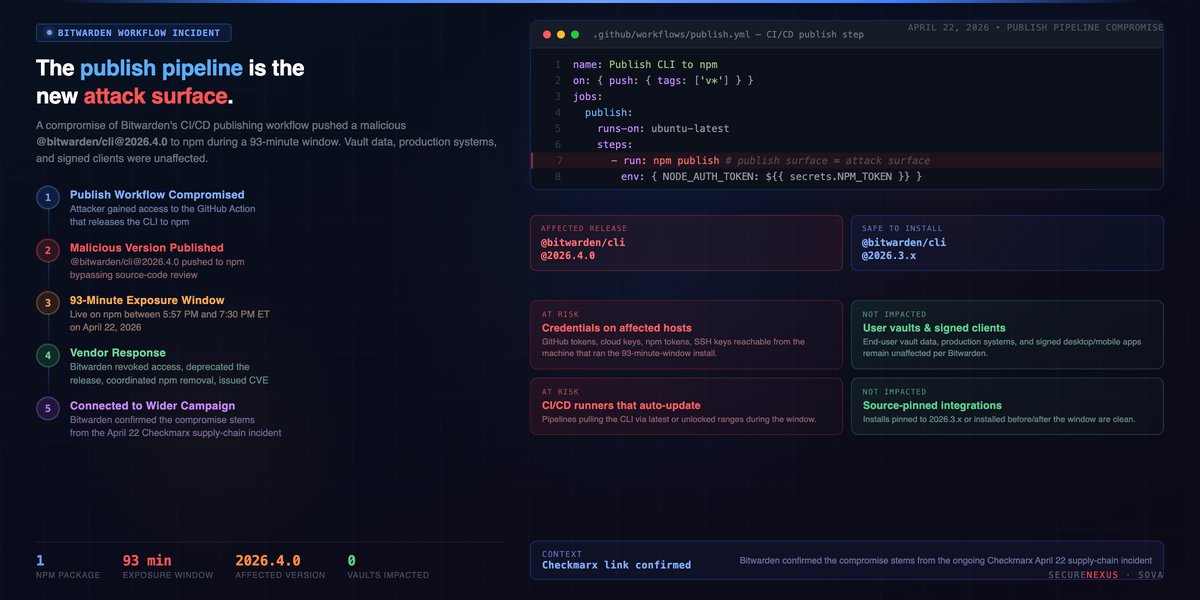Click the code file title publish.yml
1200x600 pixels.
click(728, 34)
